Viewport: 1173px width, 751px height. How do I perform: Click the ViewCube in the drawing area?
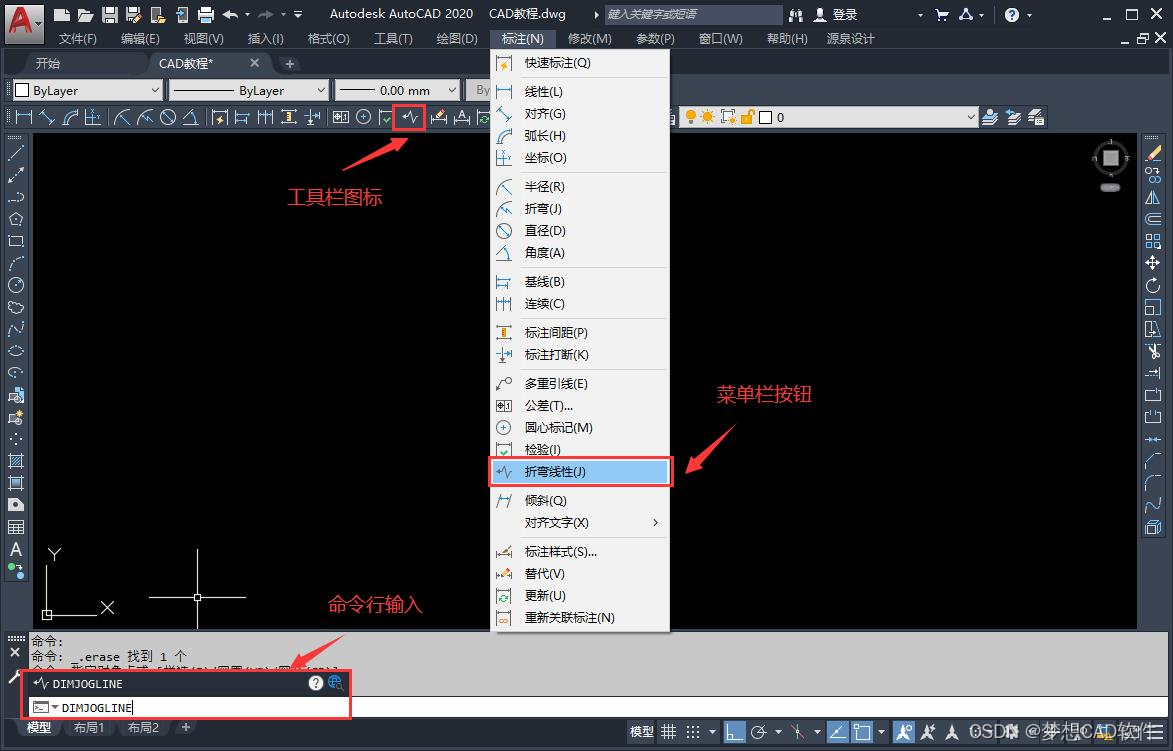(x=1111, y=158)
